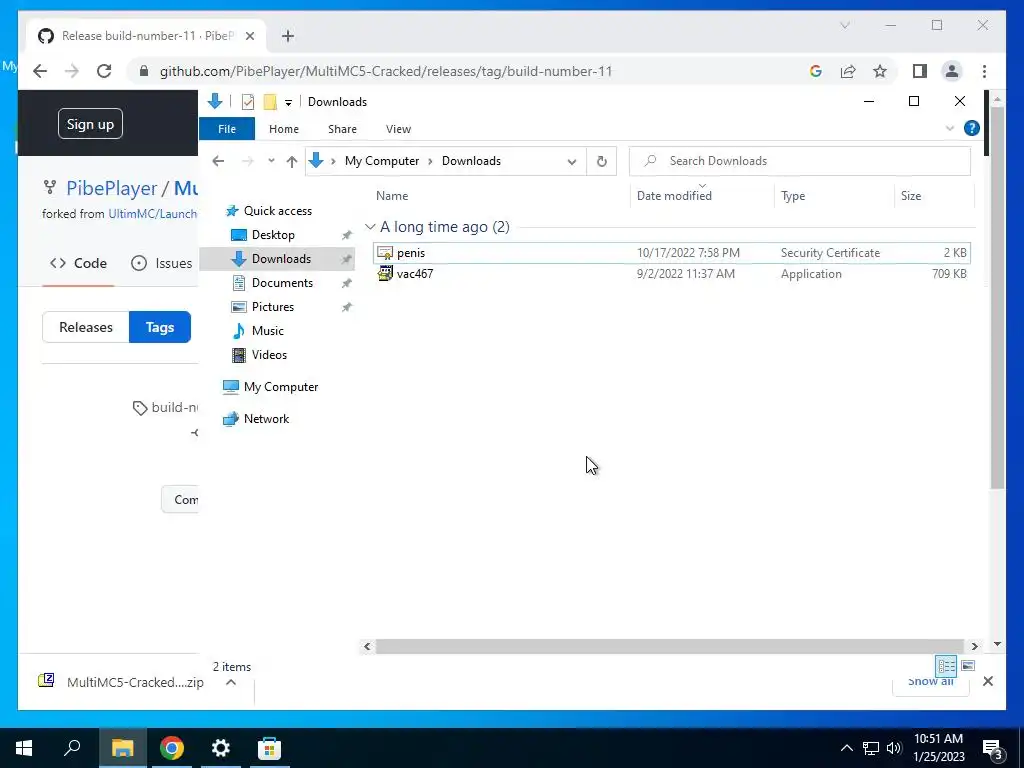Refresh the Downloads folder view
The image size is (1024, 768).
coord(601,161)
